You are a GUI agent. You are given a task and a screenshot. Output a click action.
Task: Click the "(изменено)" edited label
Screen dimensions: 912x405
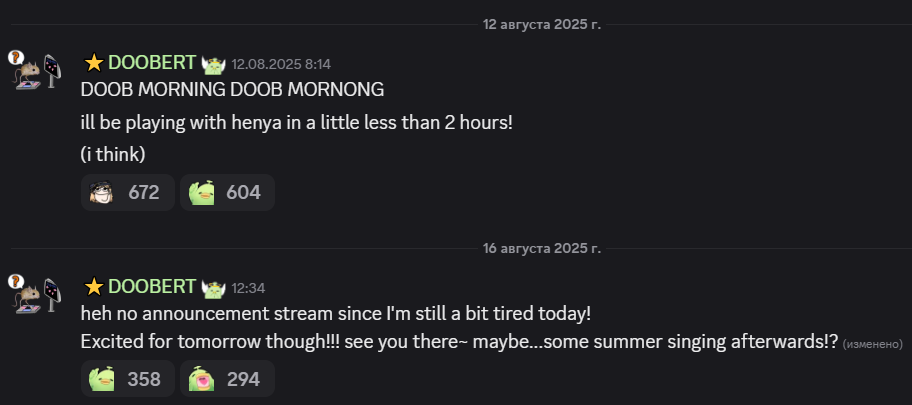[x=873, y=343]
